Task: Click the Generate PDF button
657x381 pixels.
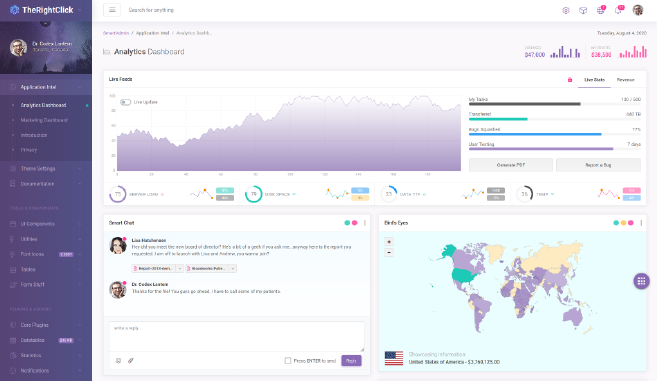Action: (x=511, y=165)
